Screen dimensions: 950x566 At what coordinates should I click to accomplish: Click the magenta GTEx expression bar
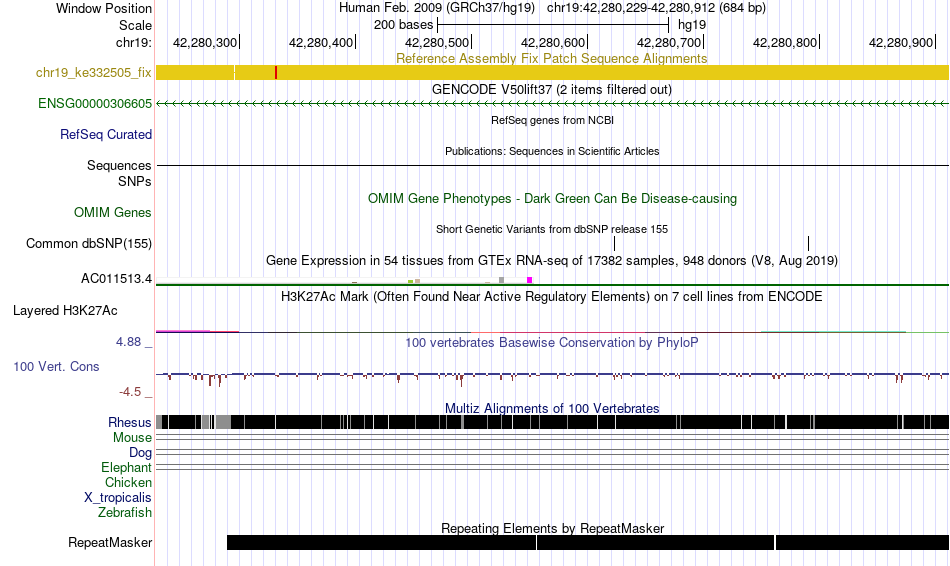click(x=530, y=280)
